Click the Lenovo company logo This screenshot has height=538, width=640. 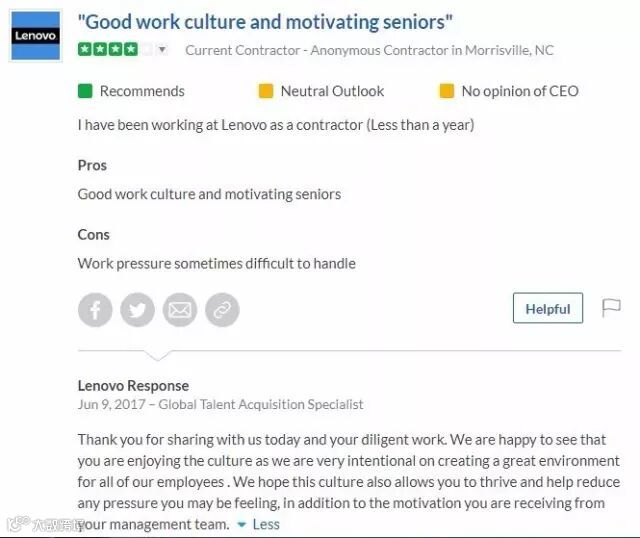point(35,36)
